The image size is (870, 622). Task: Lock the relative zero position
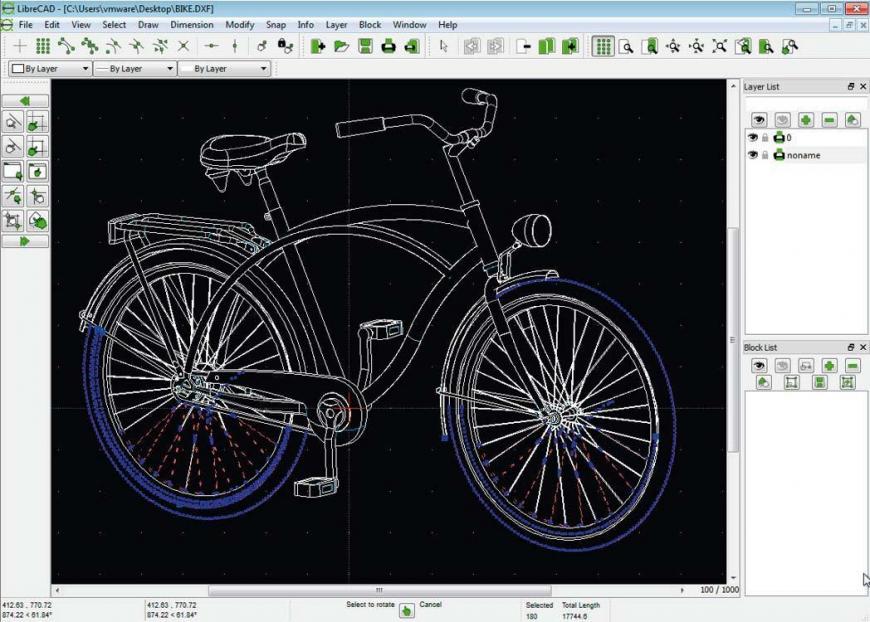285,46
